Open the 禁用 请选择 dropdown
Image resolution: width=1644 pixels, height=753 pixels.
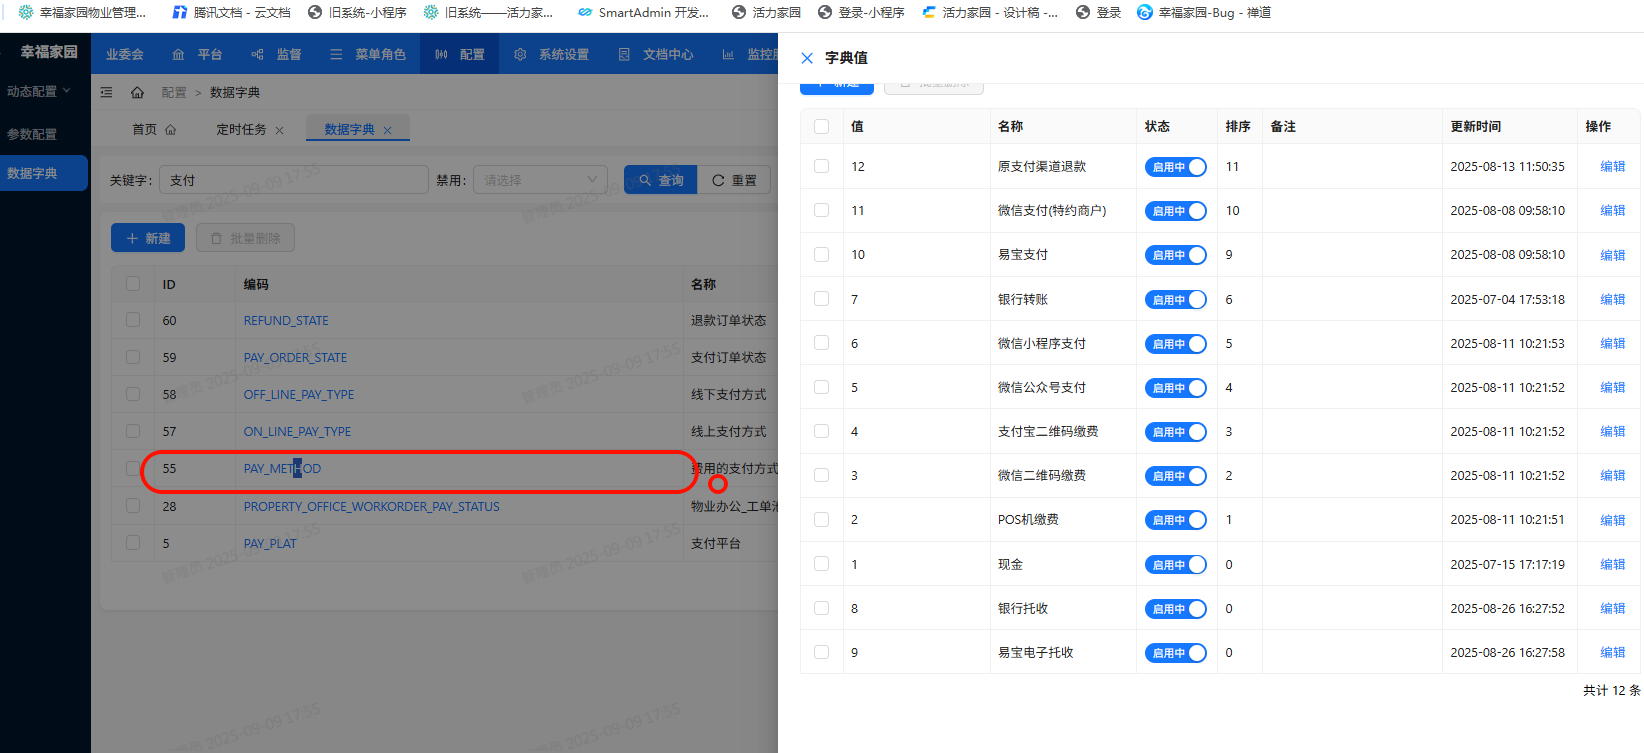pyautogui.click(x=540, y=180)
